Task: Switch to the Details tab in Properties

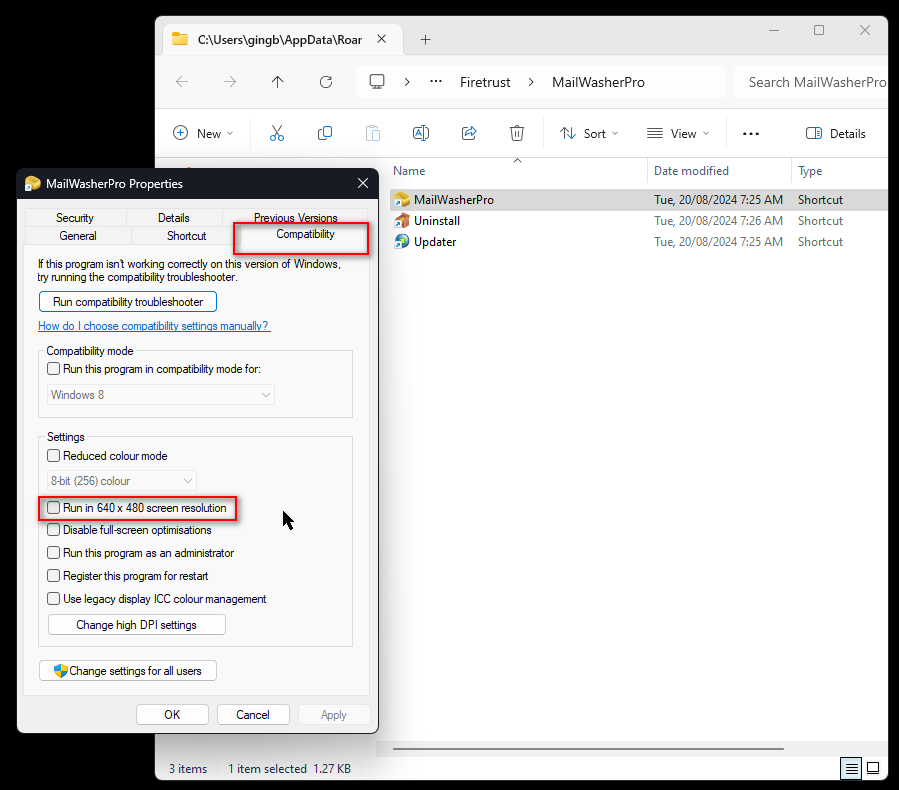Action: point(174,218)
